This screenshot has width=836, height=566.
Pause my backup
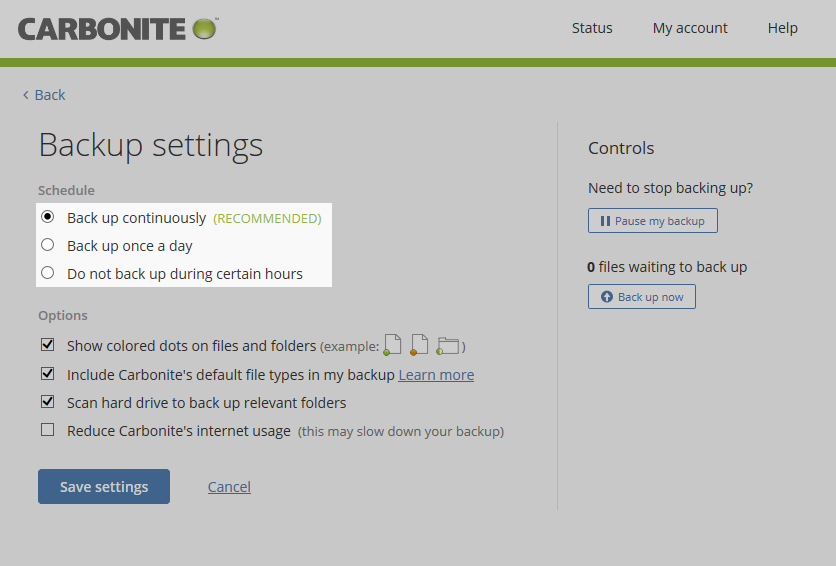652,221
